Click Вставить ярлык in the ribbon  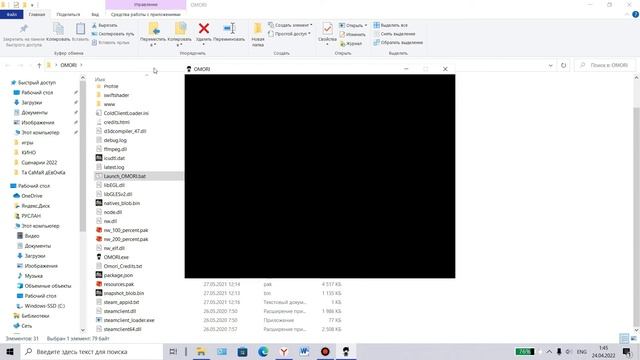(x=111, y=42)
